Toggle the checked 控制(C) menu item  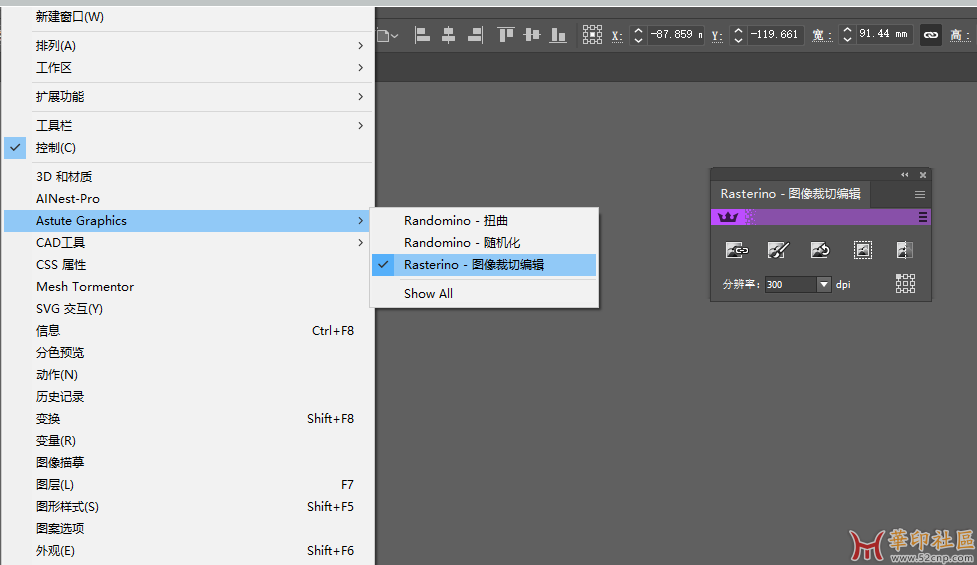coord(188,148)
